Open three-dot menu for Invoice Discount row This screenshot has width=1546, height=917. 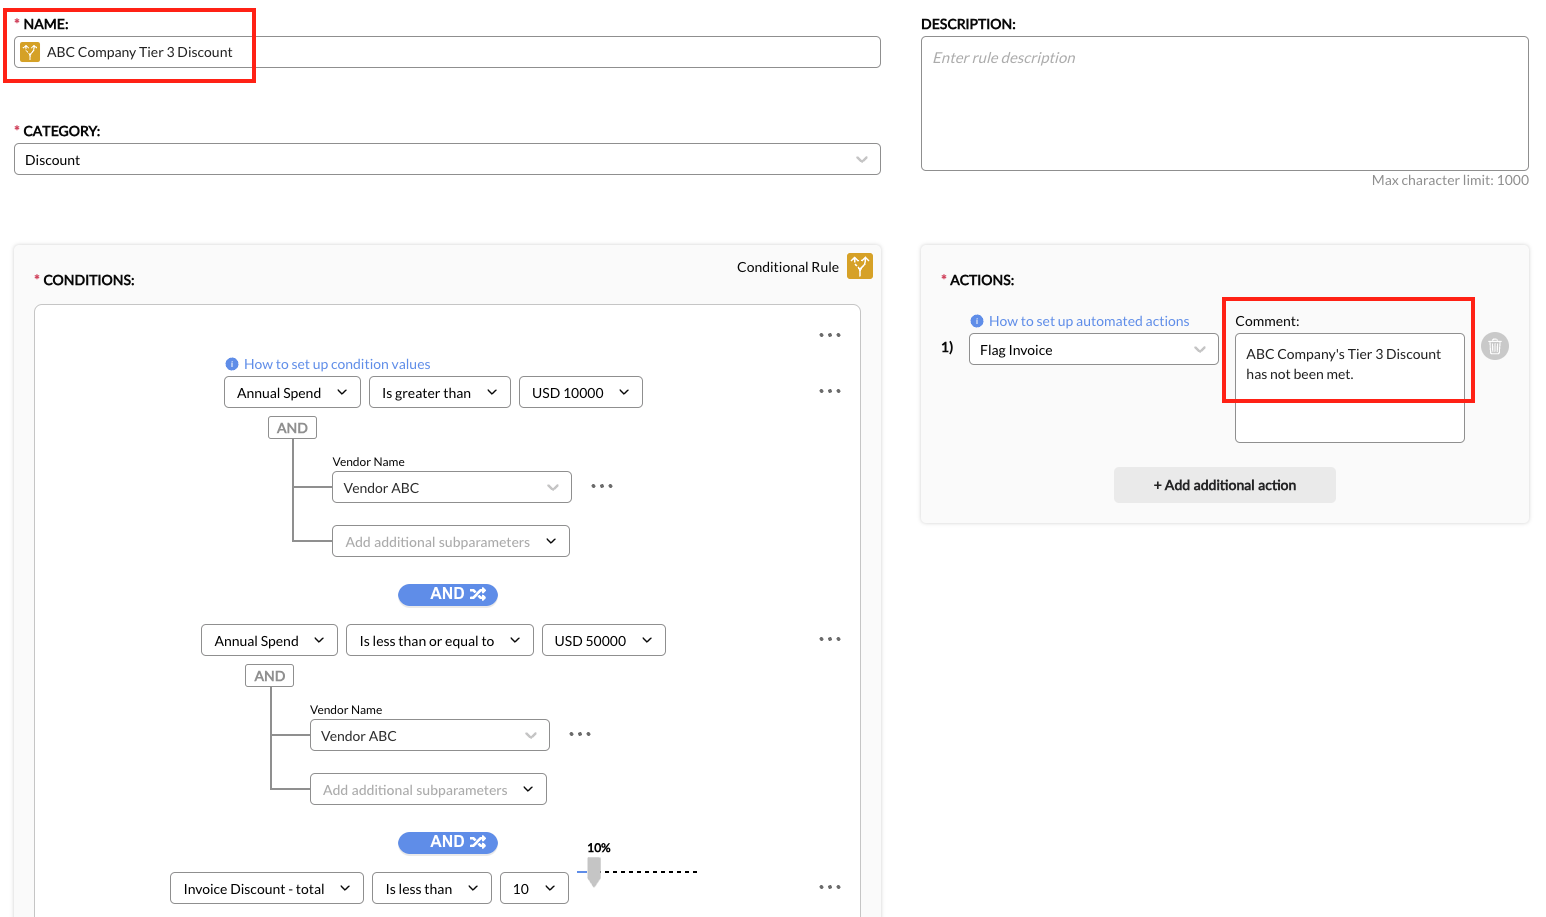[x=829, y=887]
